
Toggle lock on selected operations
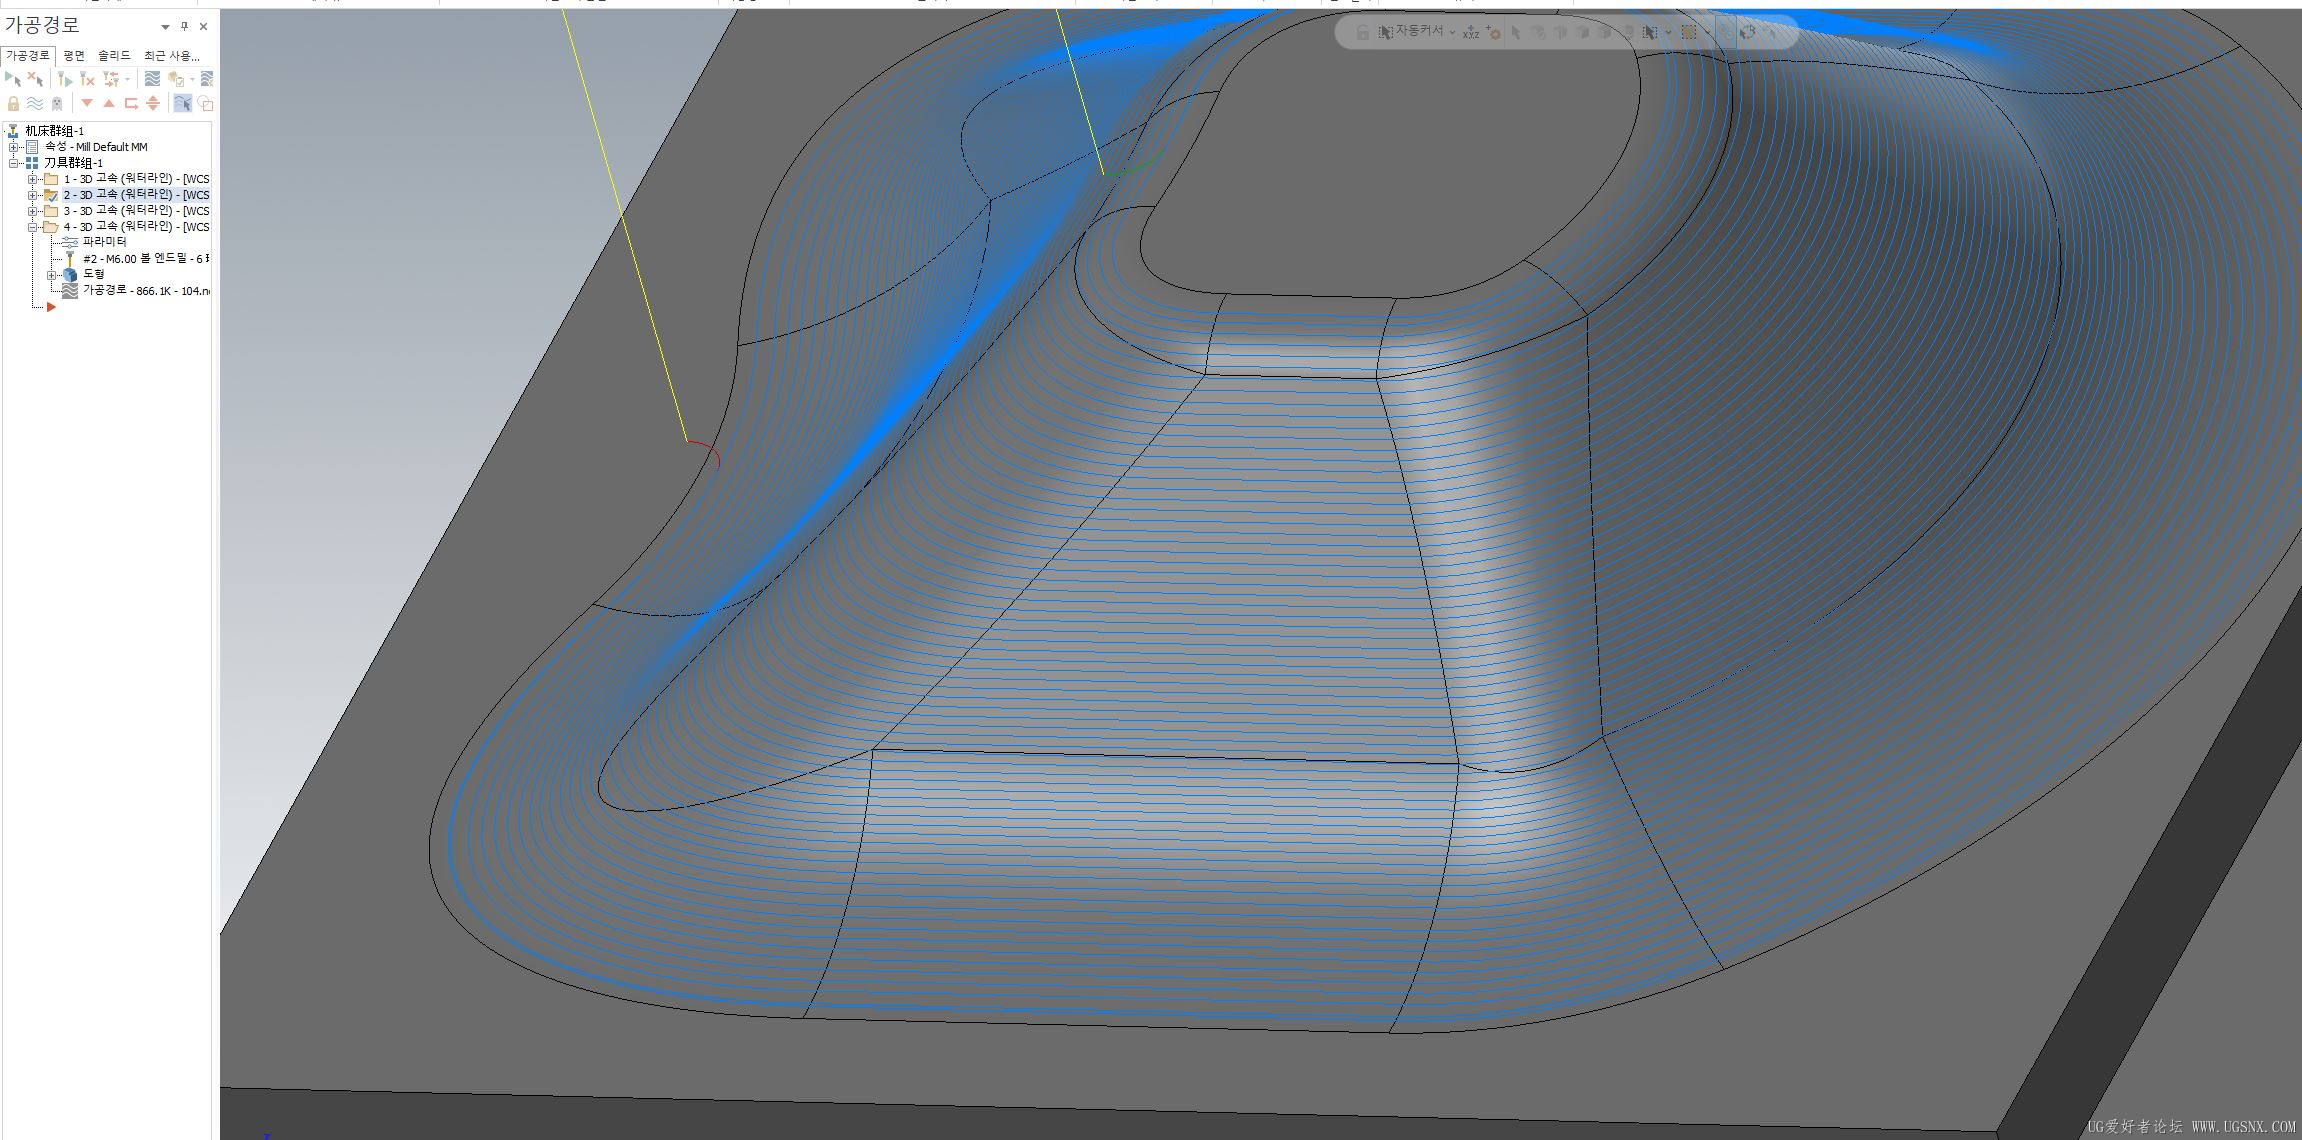click(x=13, y=104)
